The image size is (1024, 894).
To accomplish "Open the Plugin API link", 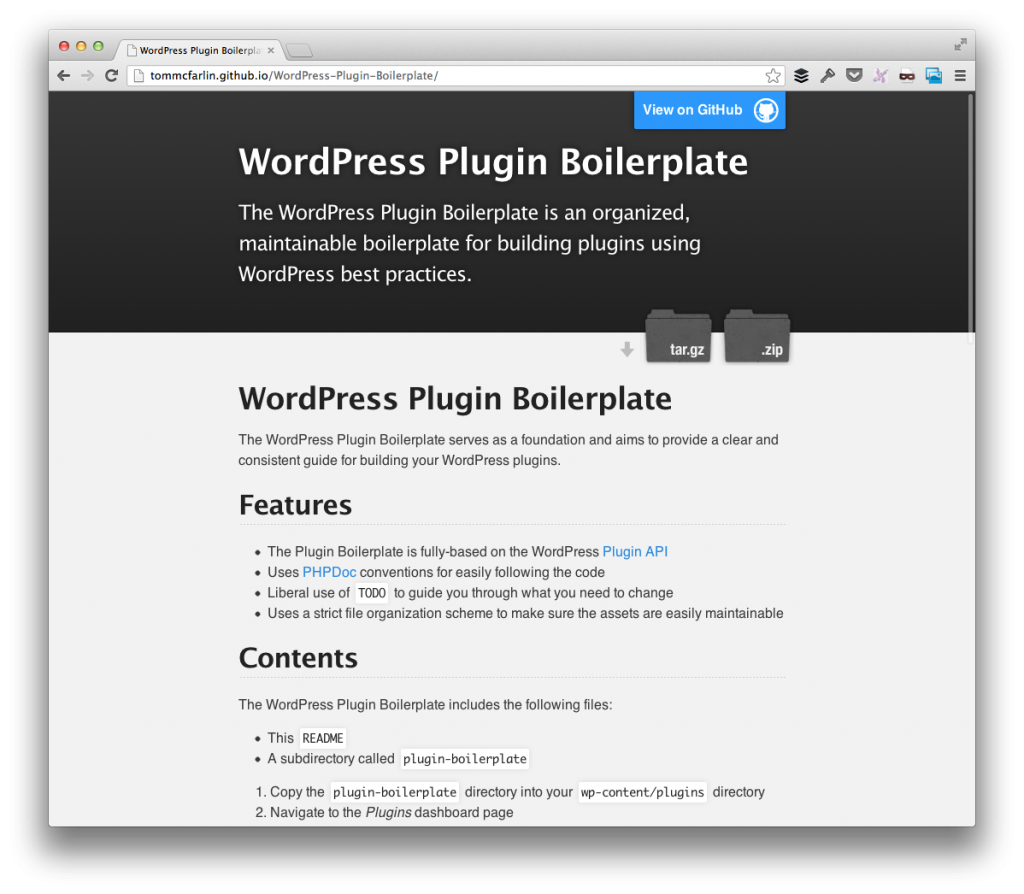I will click(635, 552).
